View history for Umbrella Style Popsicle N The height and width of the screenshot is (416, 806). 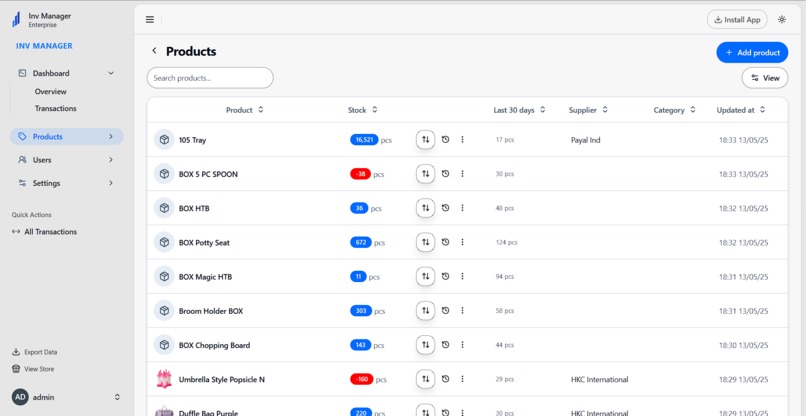point(446,379)
